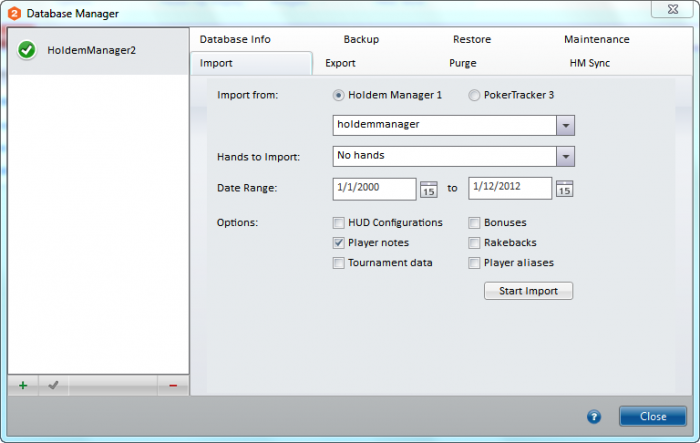Screen dimensions: 700x443
Task: Enable the HUD Configurations checkbox
Action: 338,222
